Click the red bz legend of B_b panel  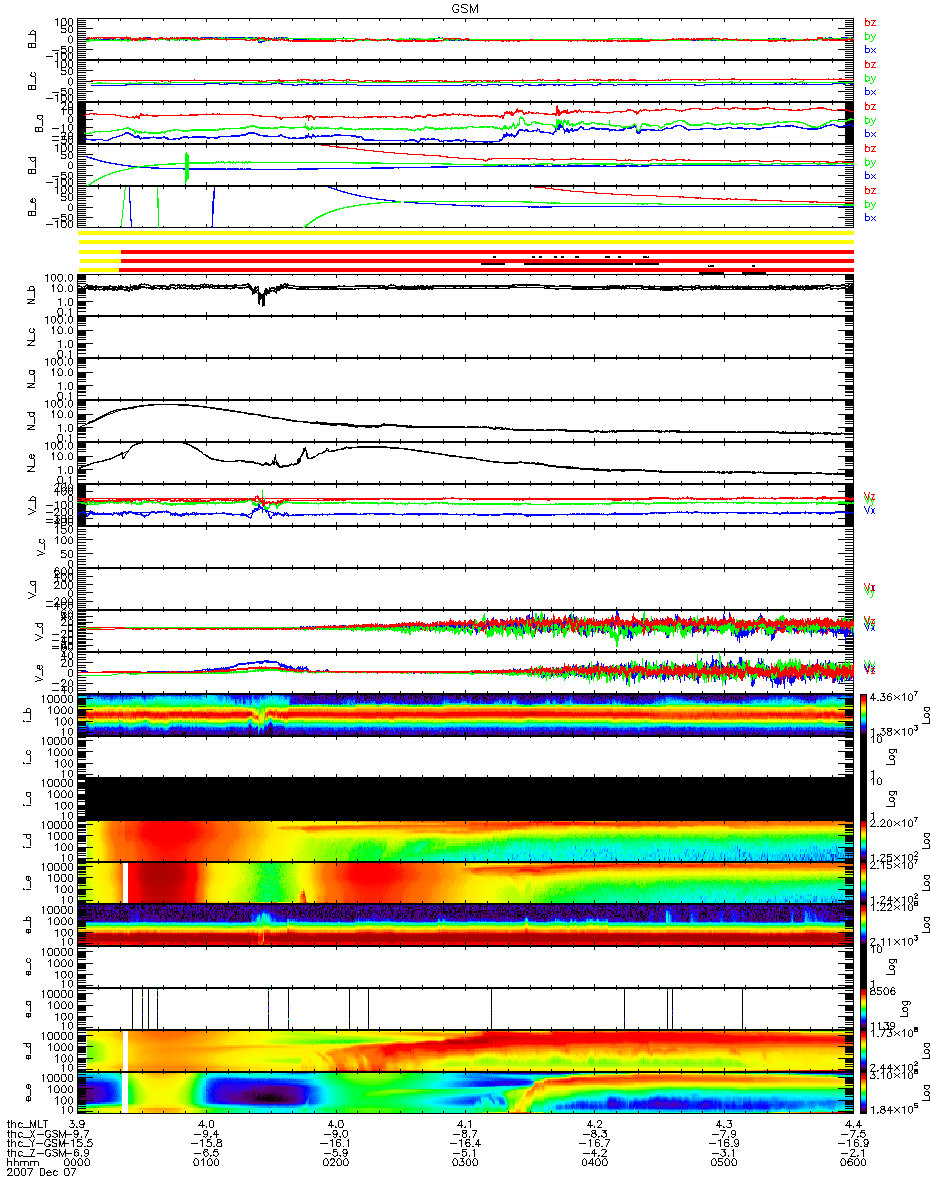point(869,22)
